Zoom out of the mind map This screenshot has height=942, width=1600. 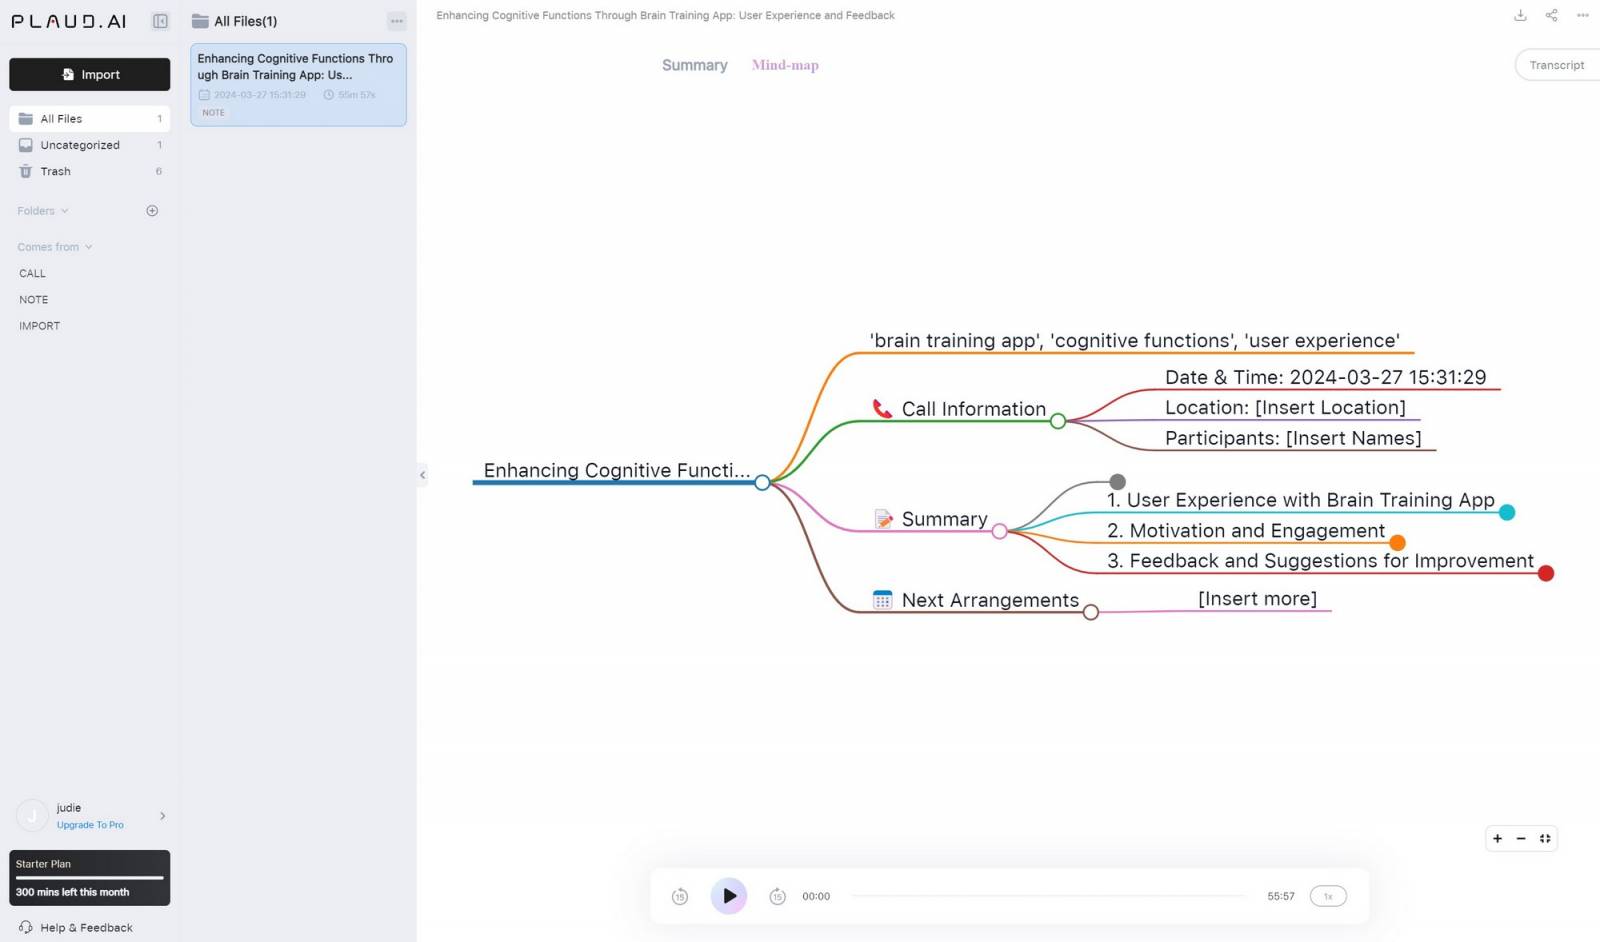(1521, 839)
